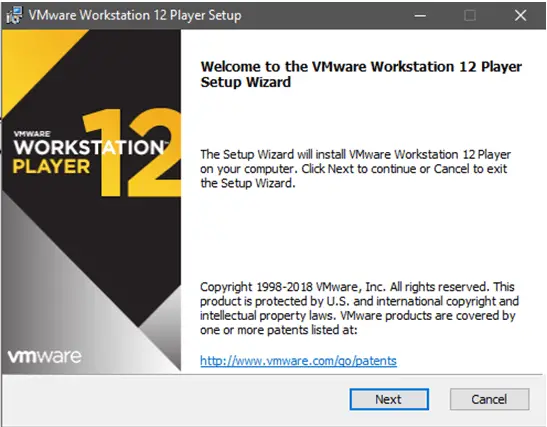The image size is (547, 427).
Task: Click the Copyright 1998-2018 VMware paragraph
Action: pyautogui.click(x=359, y=308)
